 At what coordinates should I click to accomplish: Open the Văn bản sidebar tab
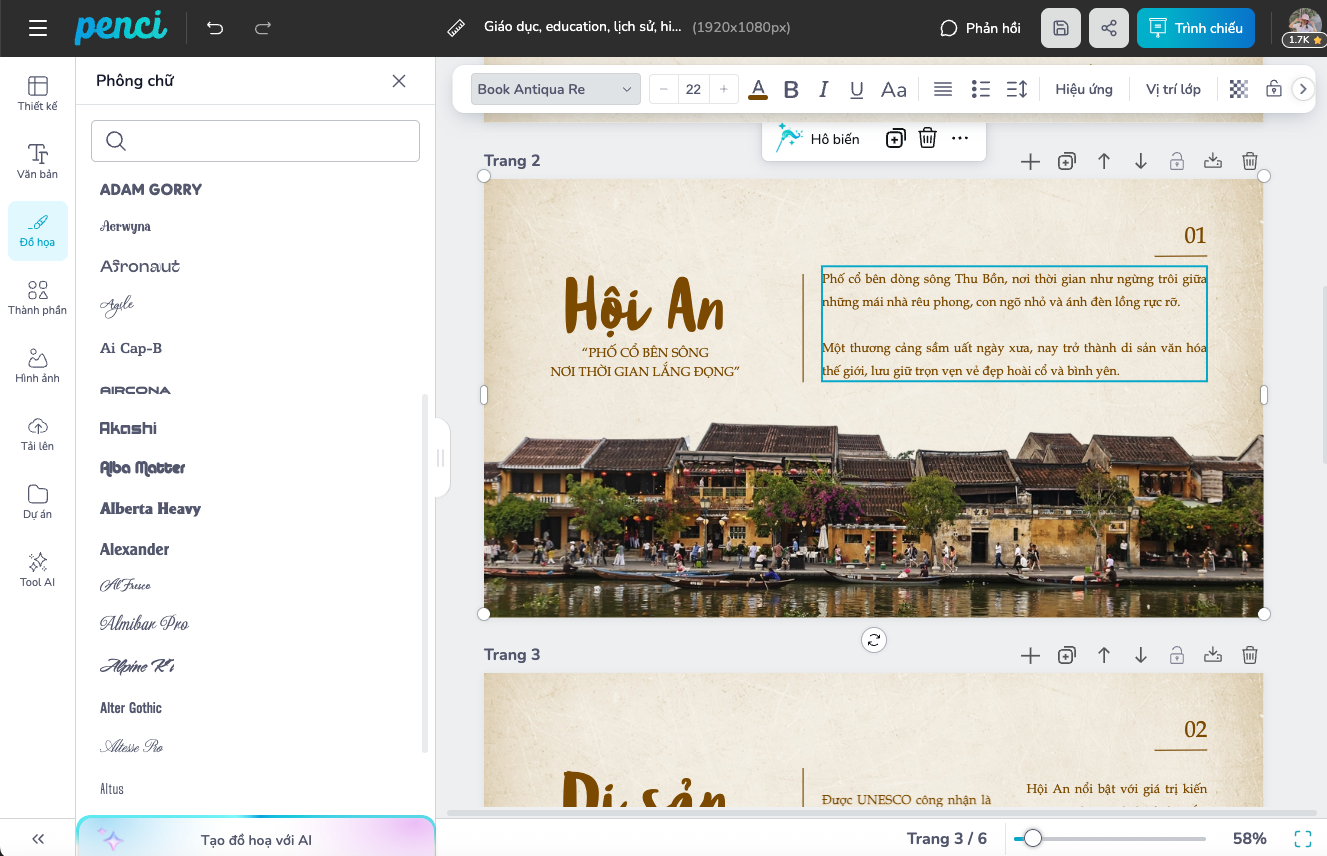pos(38,161)
